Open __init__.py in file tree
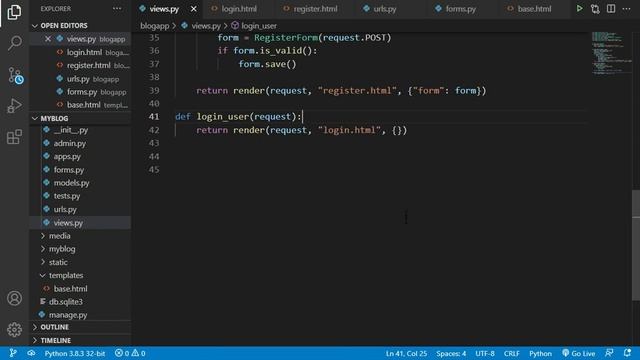 (71, 130)
